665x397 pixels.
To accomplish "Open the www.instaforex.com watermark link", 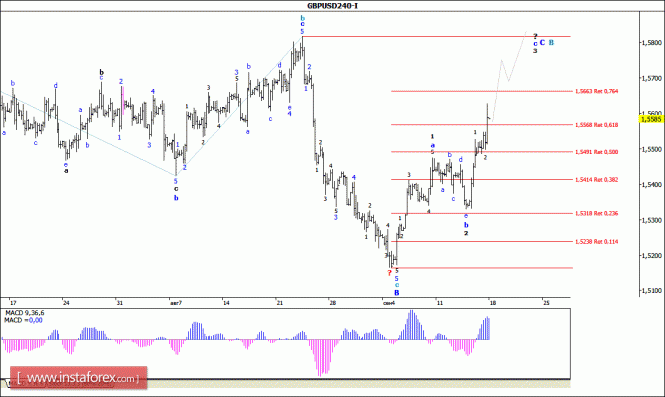I will 78,378.
